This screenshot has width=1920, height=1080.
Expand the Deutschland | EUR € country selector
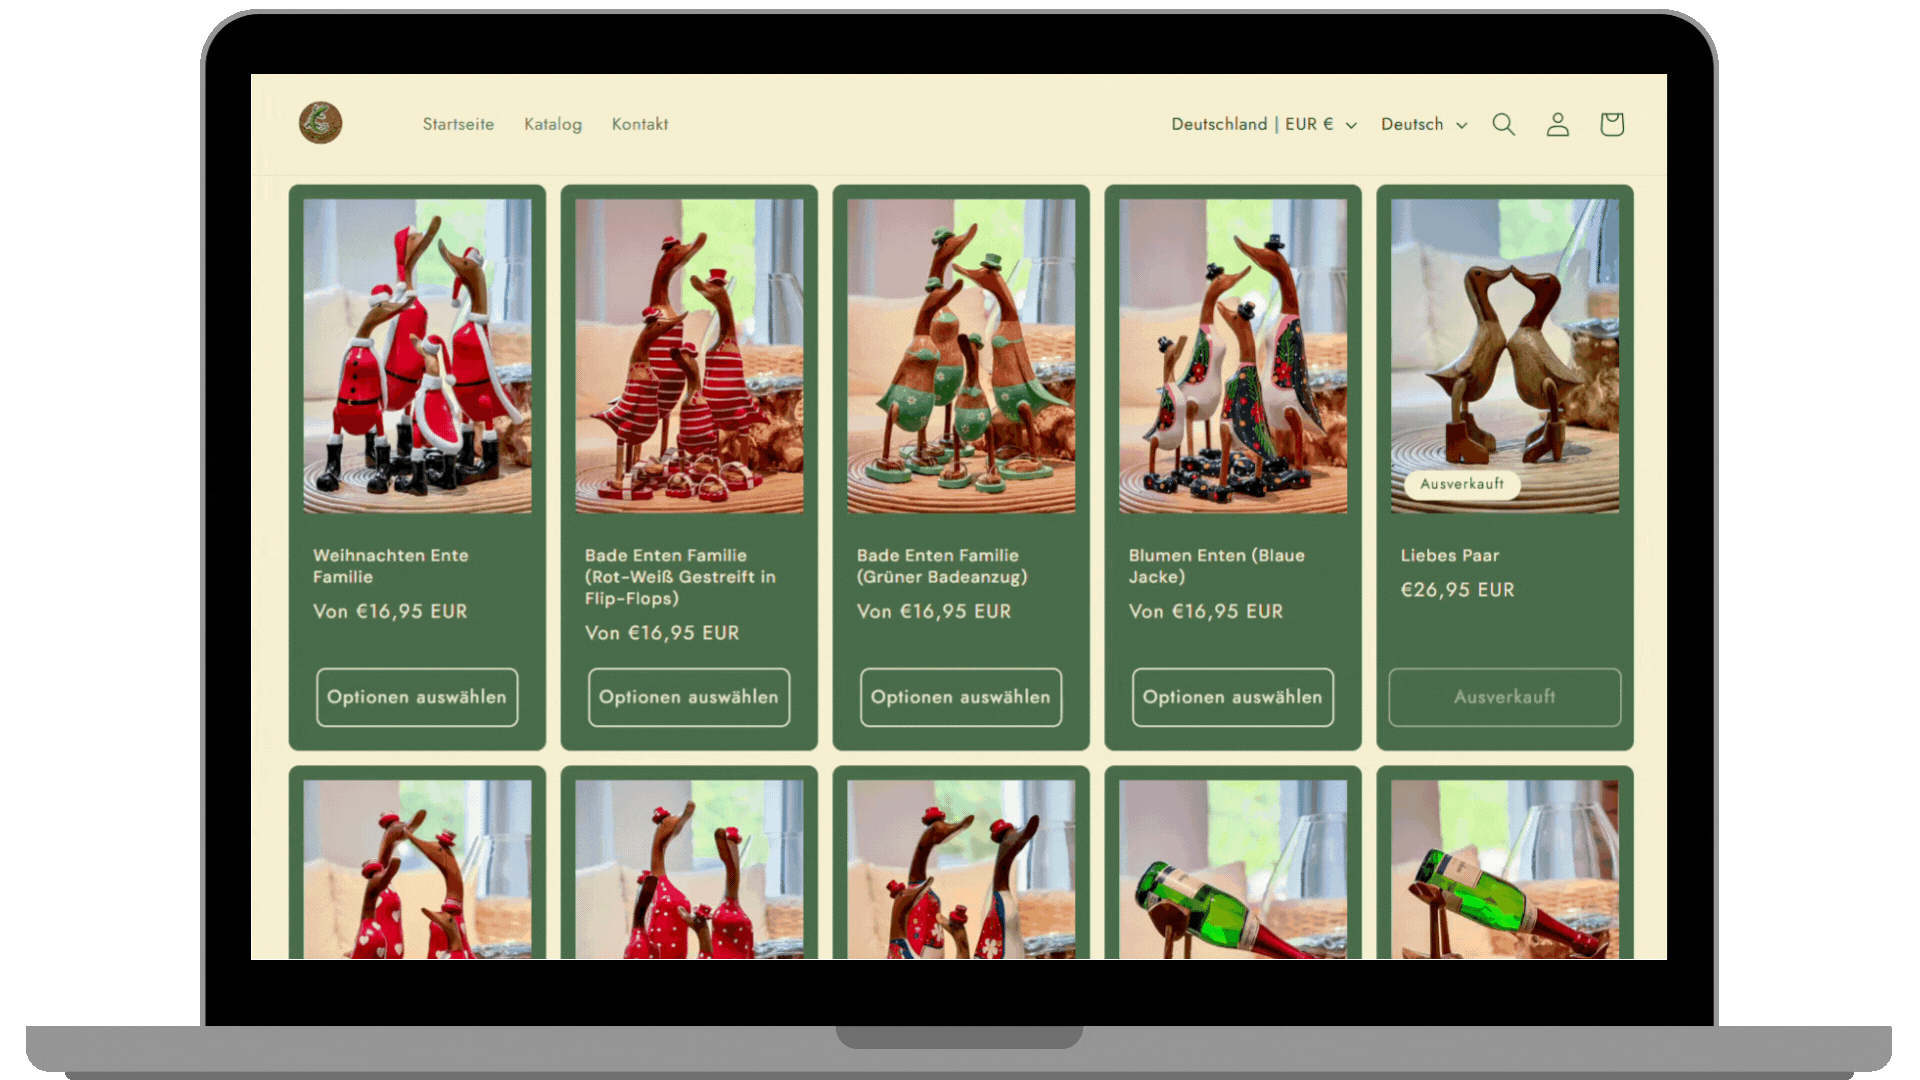click(x=1263, y=124)
